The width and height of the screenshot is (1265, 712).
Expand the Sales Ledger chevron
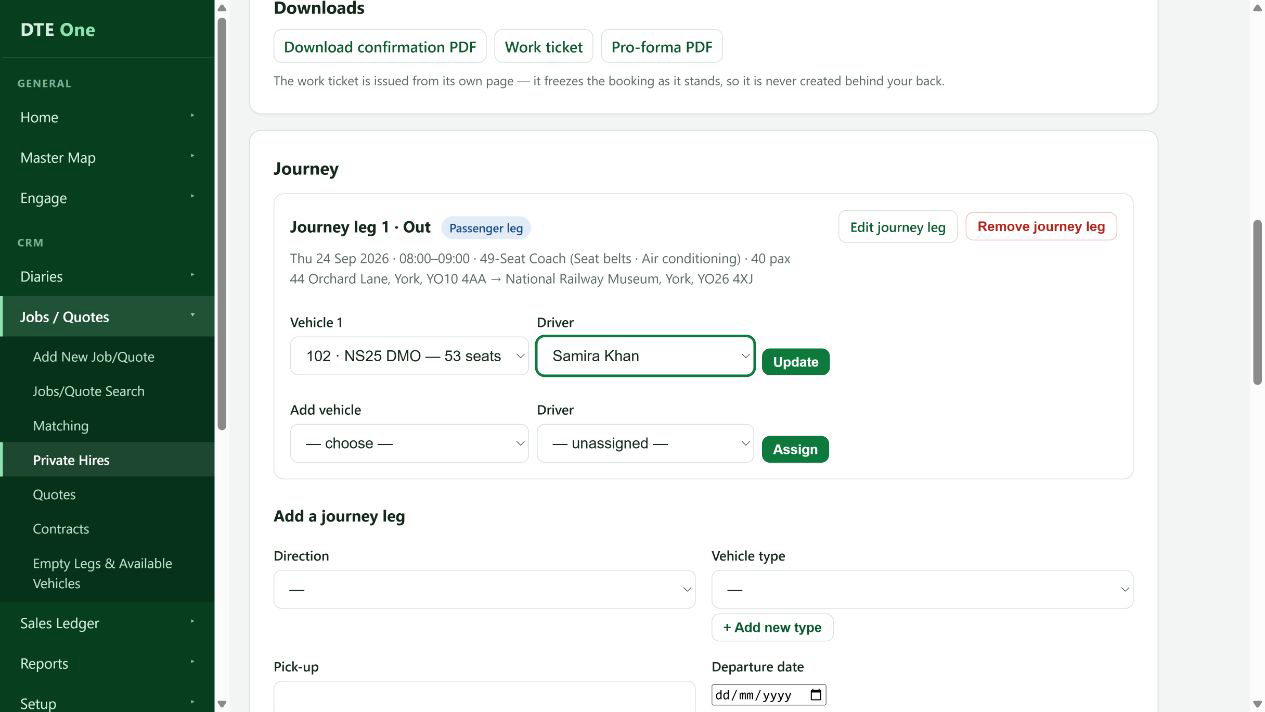[x=193, y=622]
